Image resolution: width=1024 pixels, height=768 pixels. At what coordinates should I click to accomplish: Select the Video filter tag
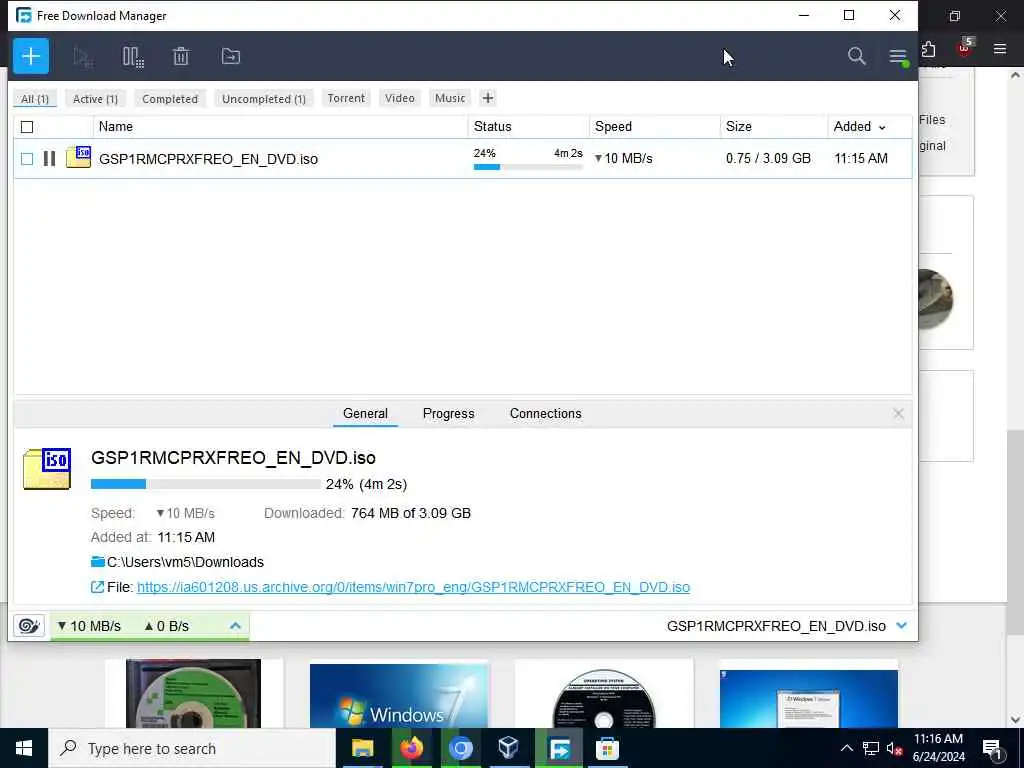click(x=400, y=98)
